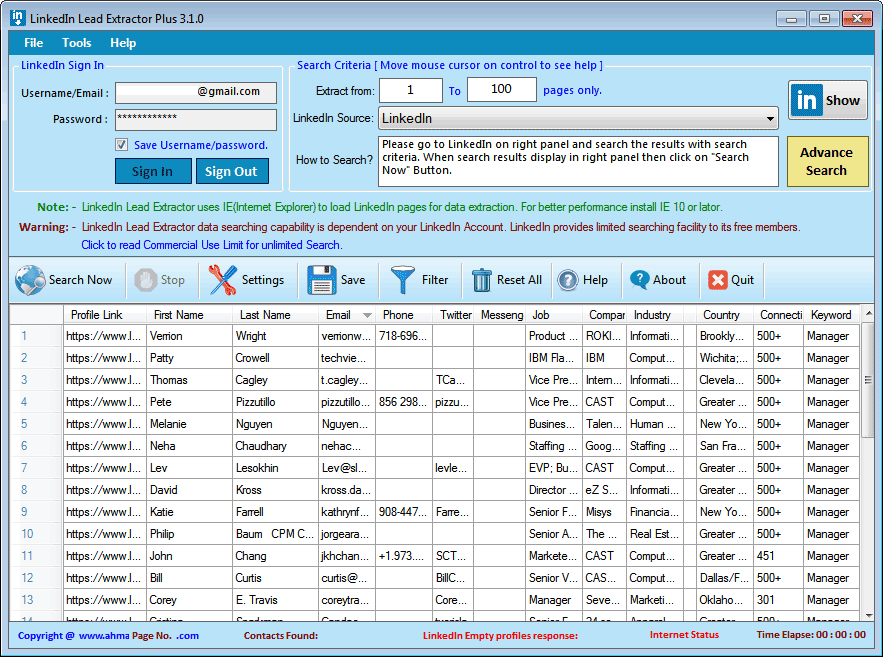The height and width of the screenshot is (657, 883).
Task: Click the connections cell showing 301
Action: pyautogui.click(x=778, y=600)
